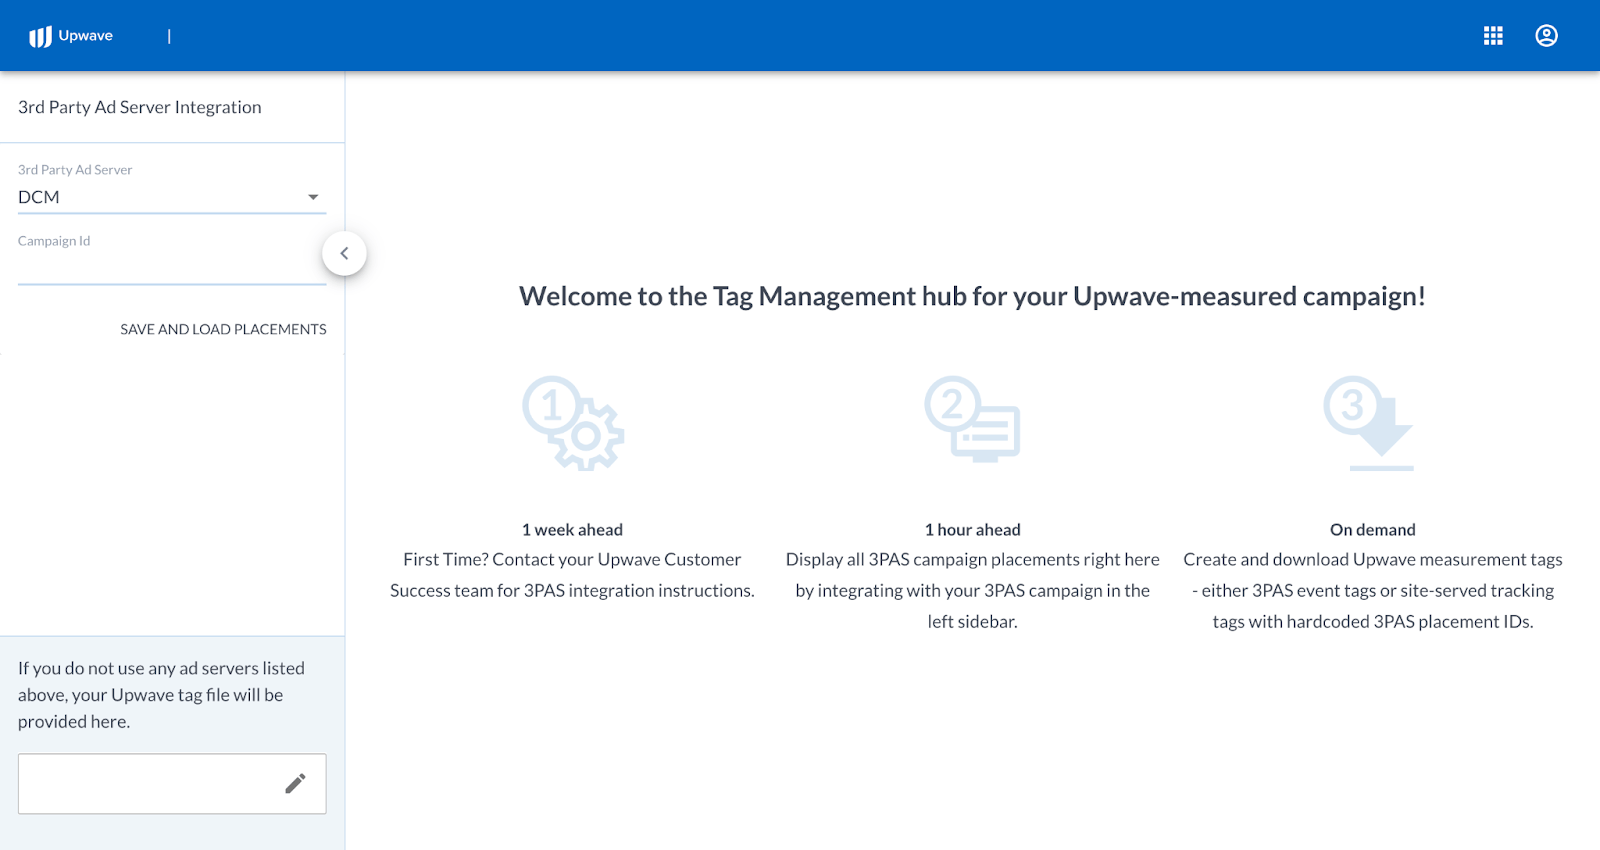
Task: Click the '1 week ahead' heading
Action: click(572, 530)
